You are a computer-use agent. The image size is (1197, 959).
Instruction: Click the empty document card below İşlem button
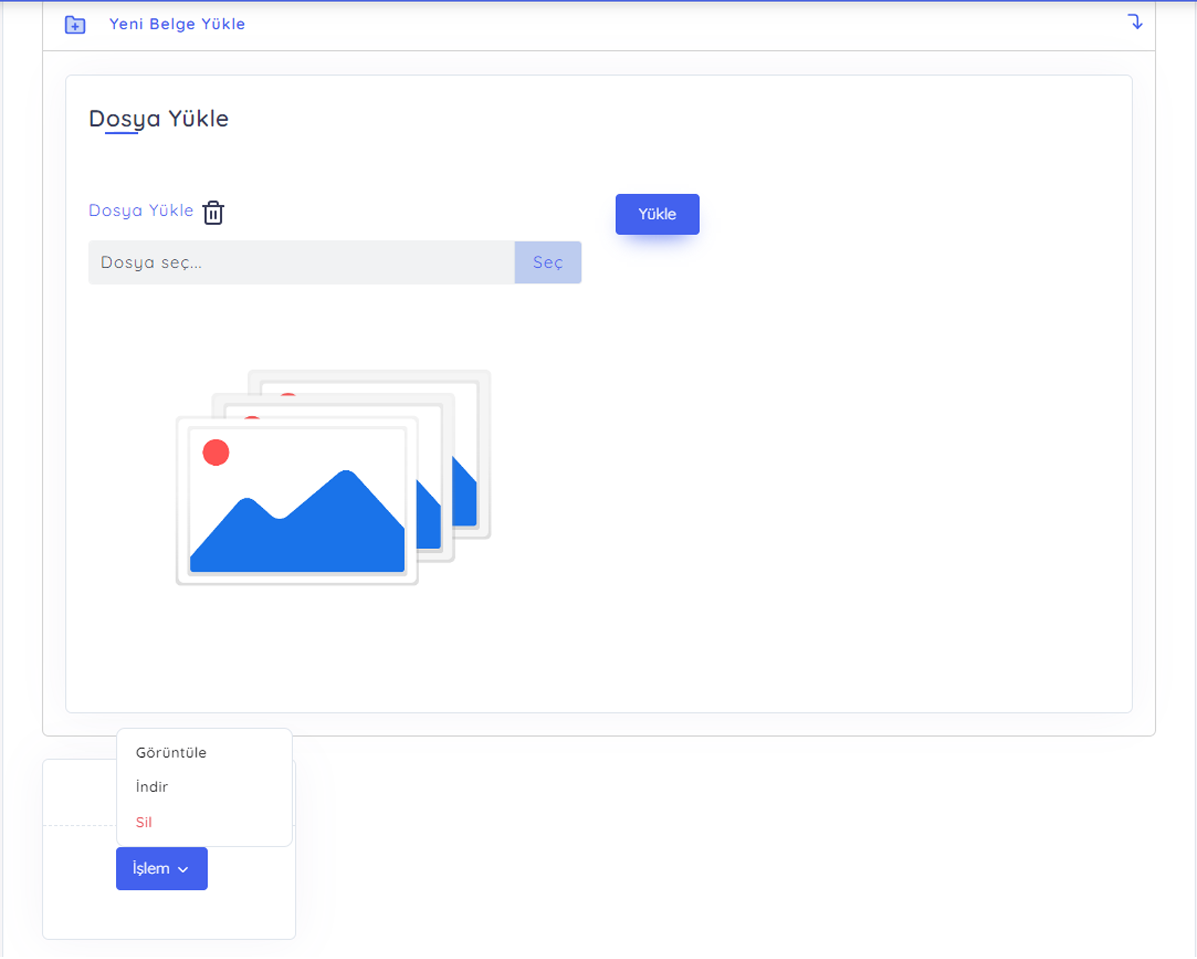[x=169, y=915]
